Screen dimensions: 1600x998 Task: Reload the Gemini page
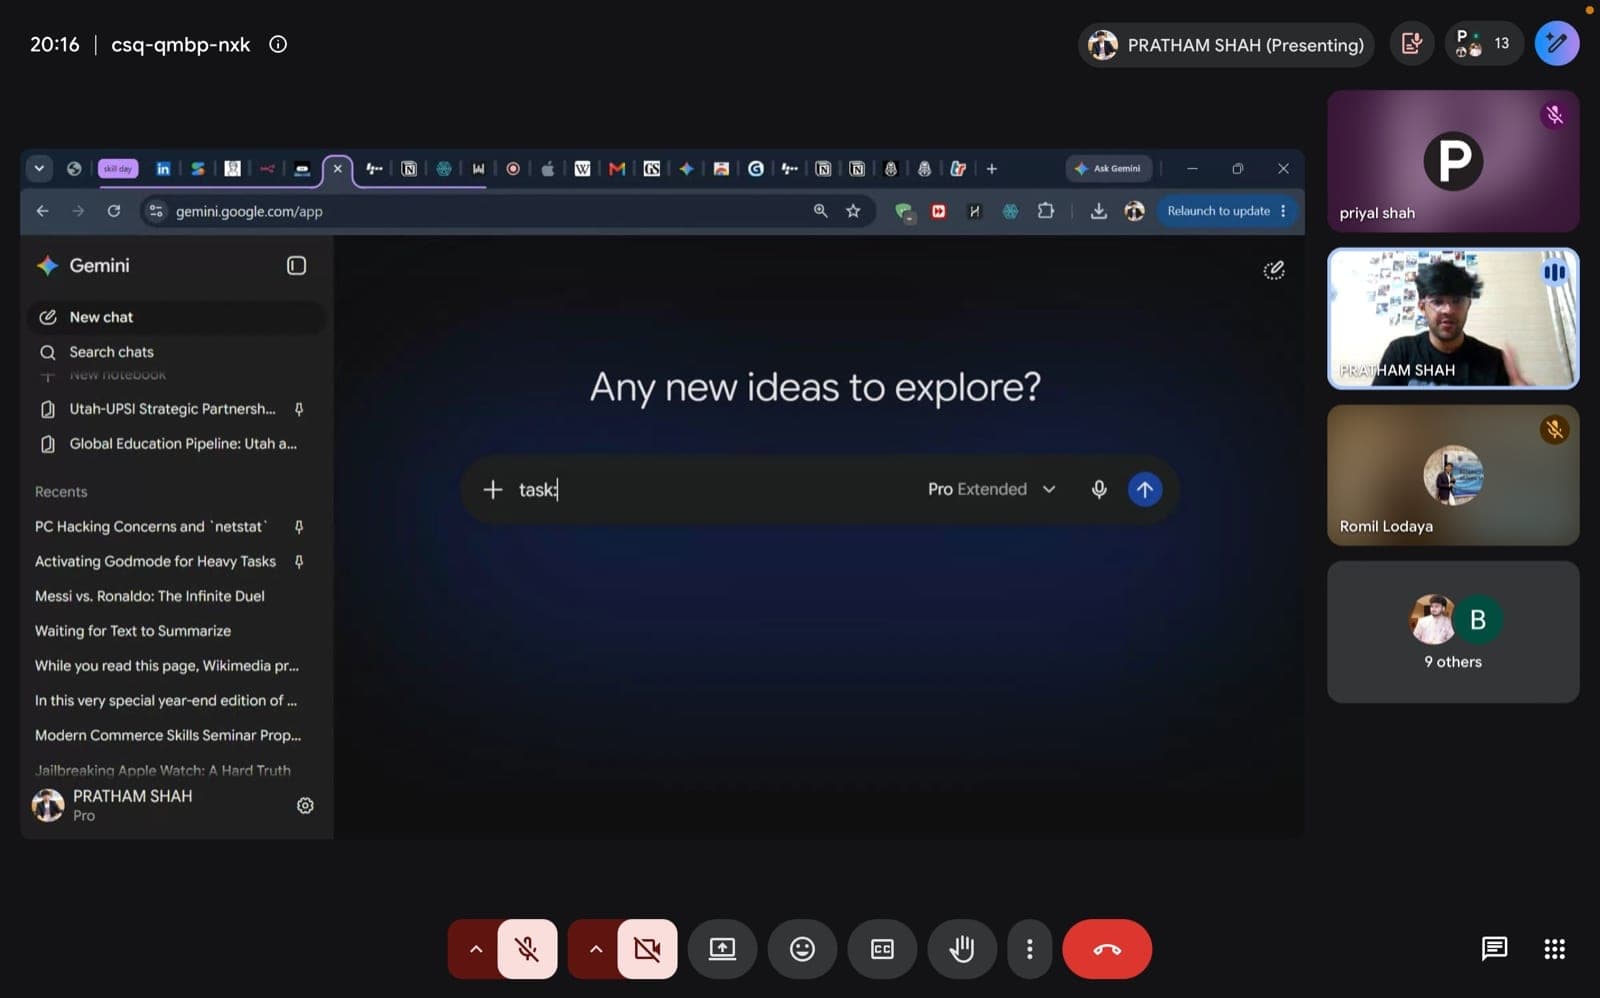[x=114, y=211]
